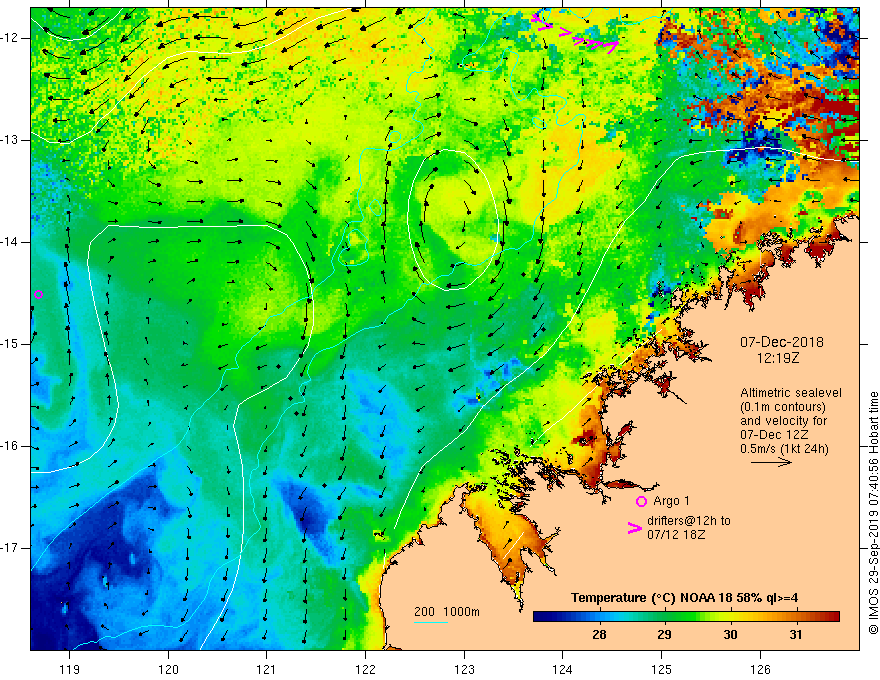The width and height of the screenshot is (880, 680).
Task: Click the center of the white-contoured eddy
Action: (x=453, y=219)
